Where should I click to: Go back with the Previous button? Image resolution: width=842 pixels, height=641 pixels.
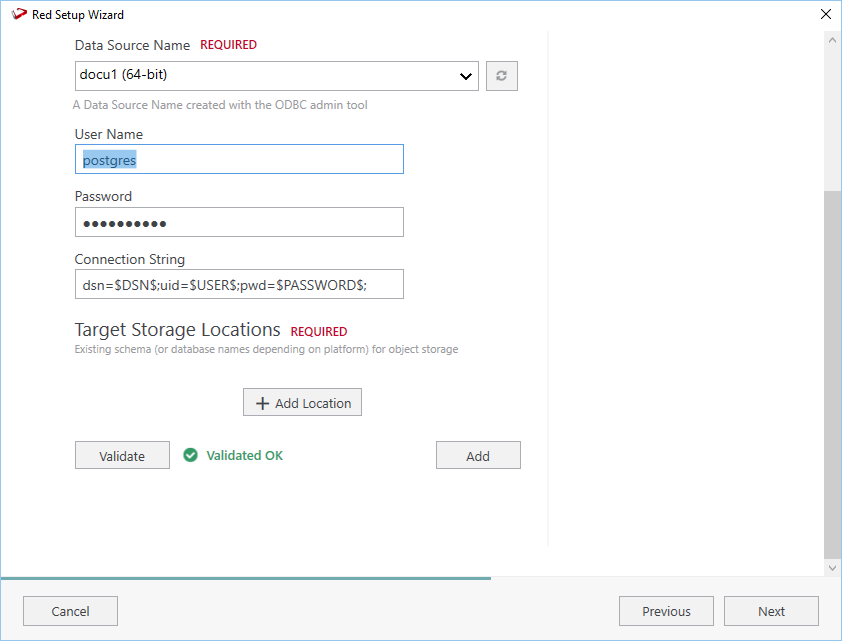[666, 611]
